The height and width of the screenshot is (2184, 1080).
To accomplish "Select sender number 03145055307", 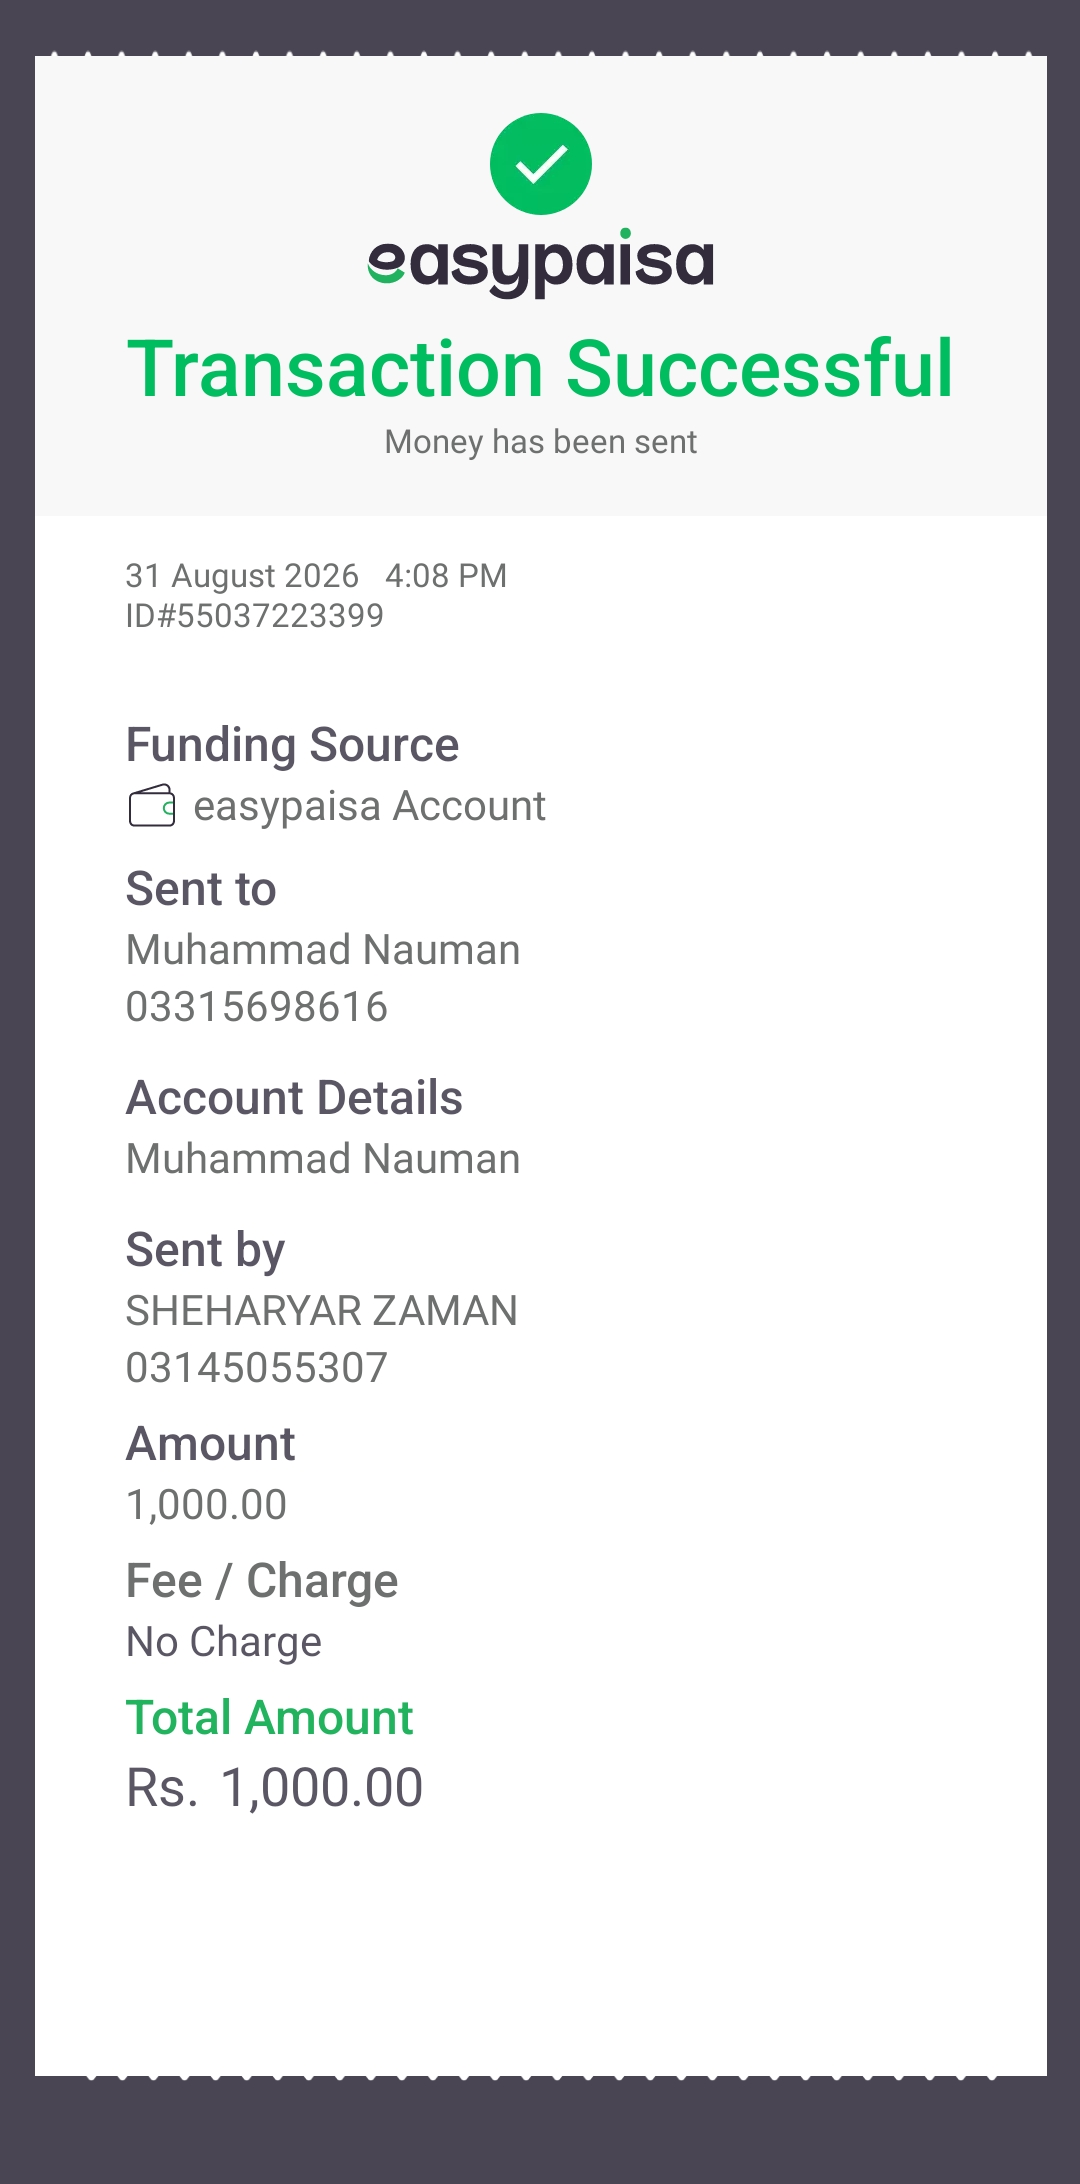I will click(257, 1368).
